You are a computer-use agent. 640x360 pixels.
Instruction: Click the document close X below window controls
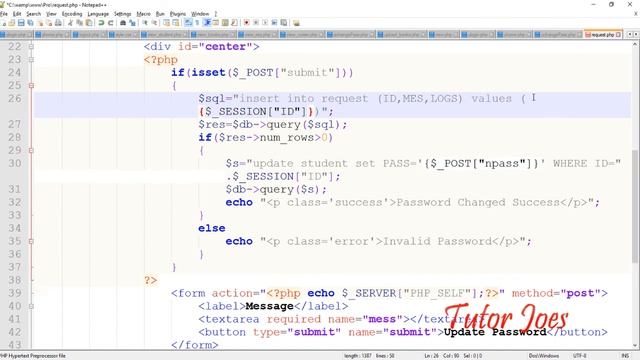(635, 14)
